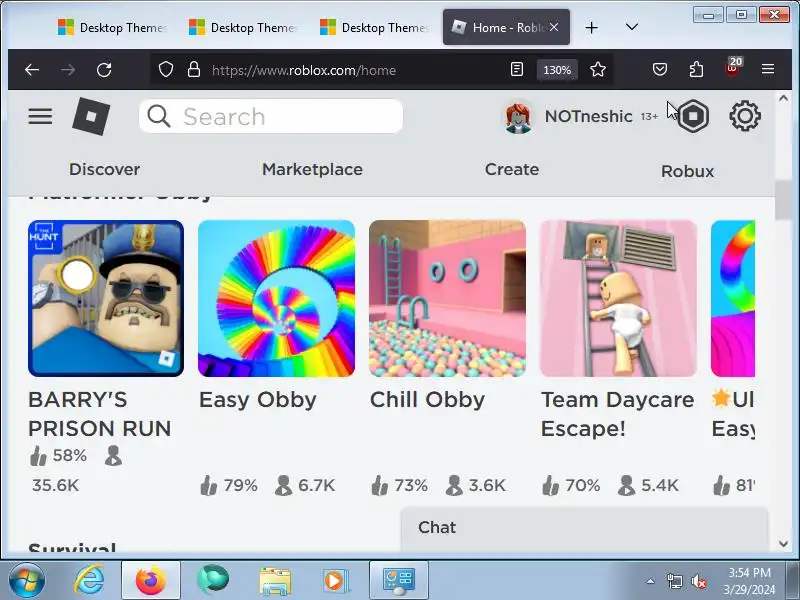Close the Home - Roblox tab
Screen dimensions: 800x600
click(554, 27)
